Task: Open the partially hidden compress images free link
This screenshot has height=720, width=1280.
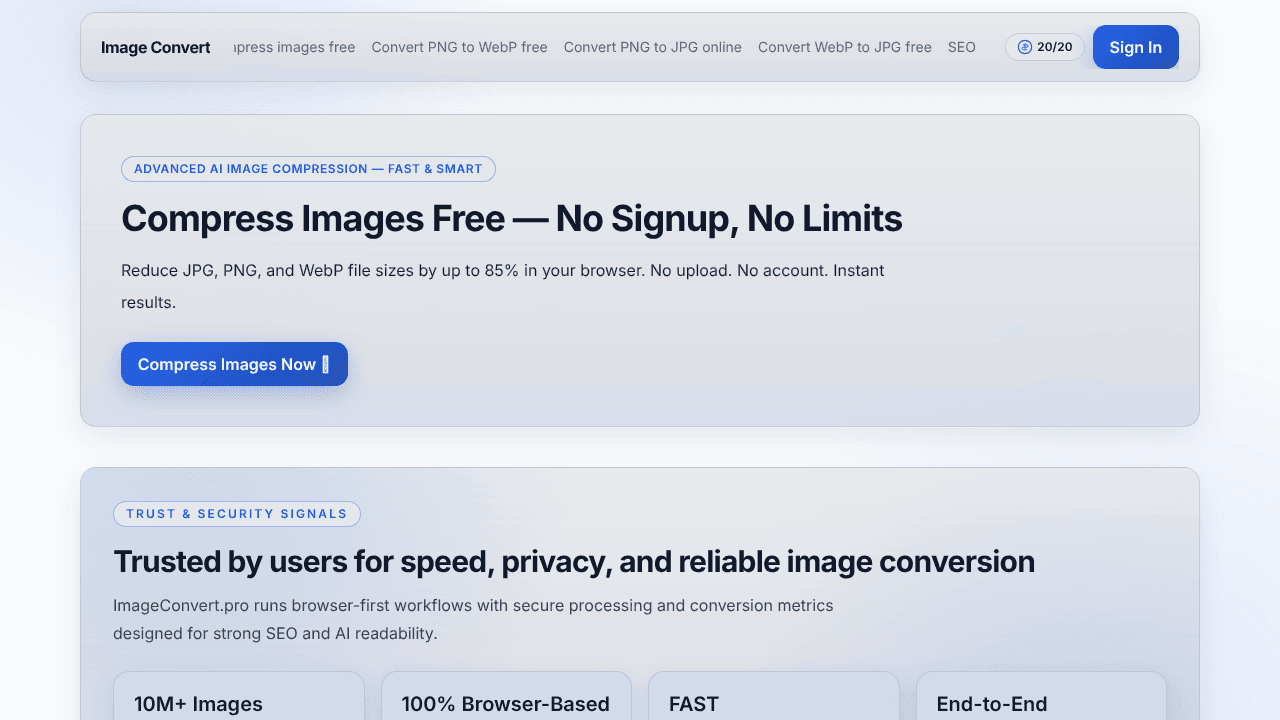Action: point(295,47)
